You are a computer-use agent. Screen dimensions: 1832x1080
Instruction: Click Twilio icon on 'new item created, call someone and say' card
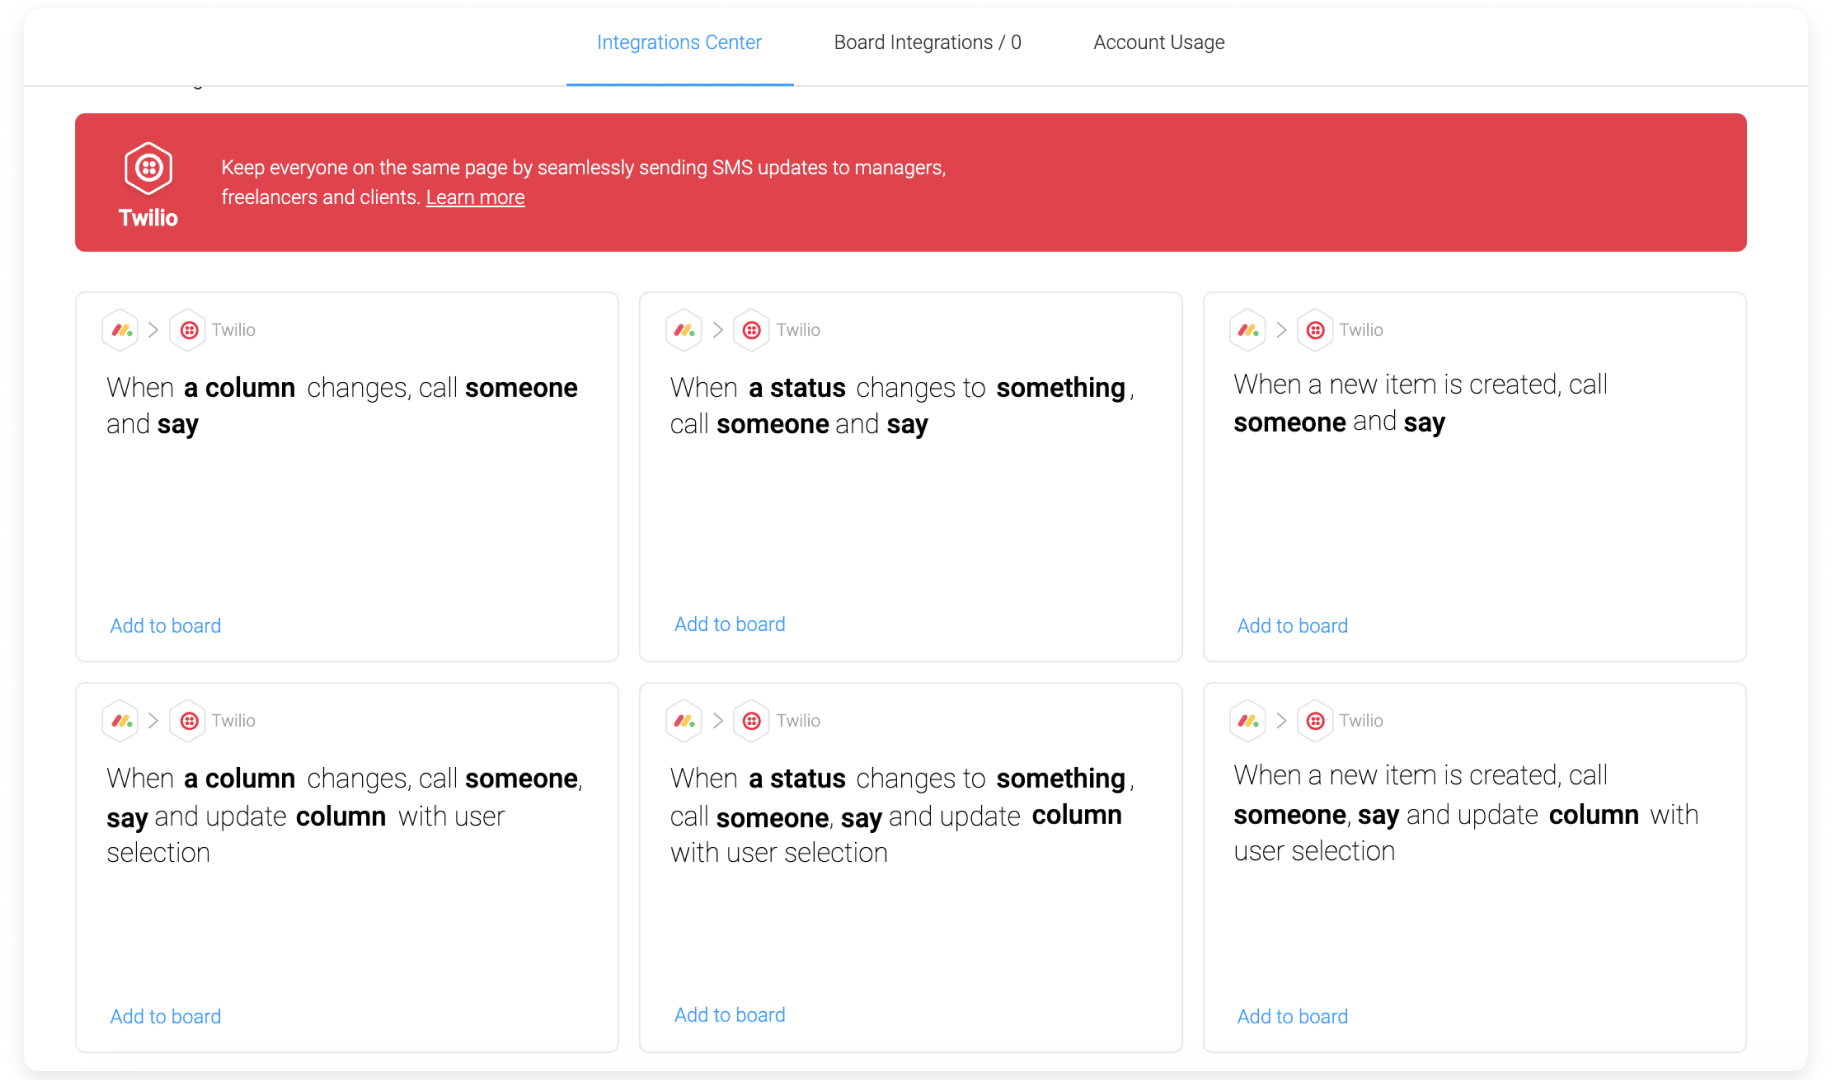point(1315,330)
